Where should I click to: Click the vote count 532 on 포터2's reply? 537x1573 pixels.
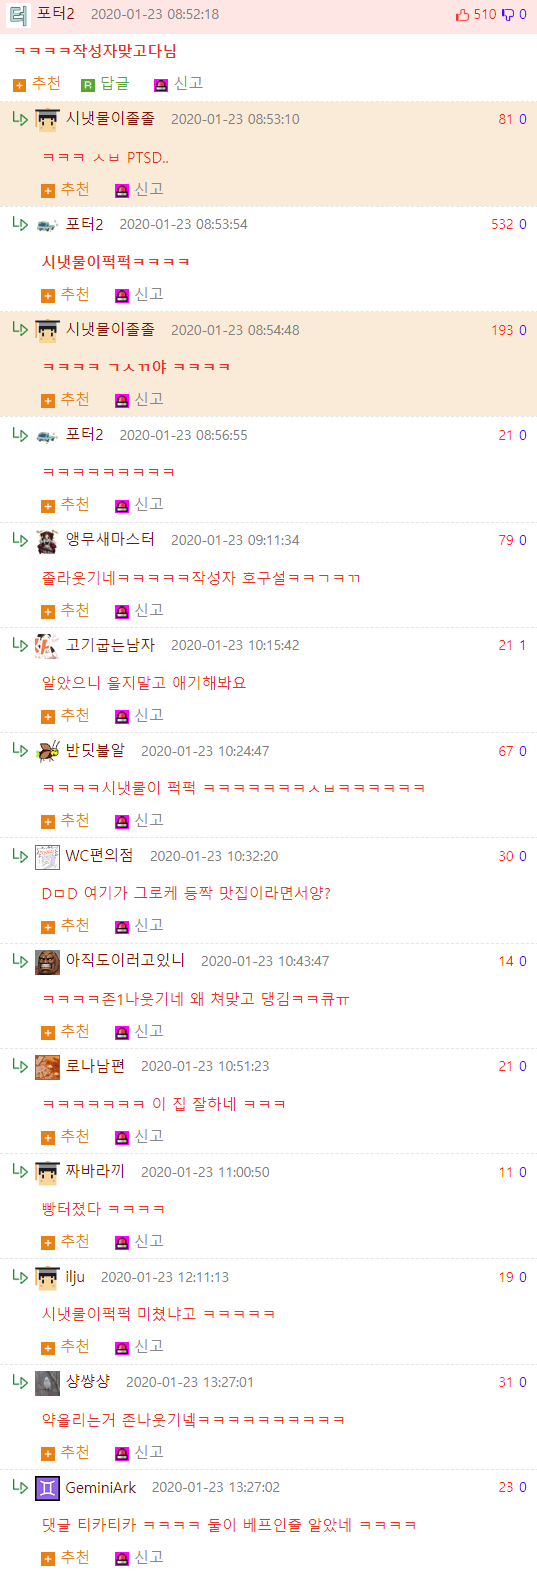tap(502, 225)
